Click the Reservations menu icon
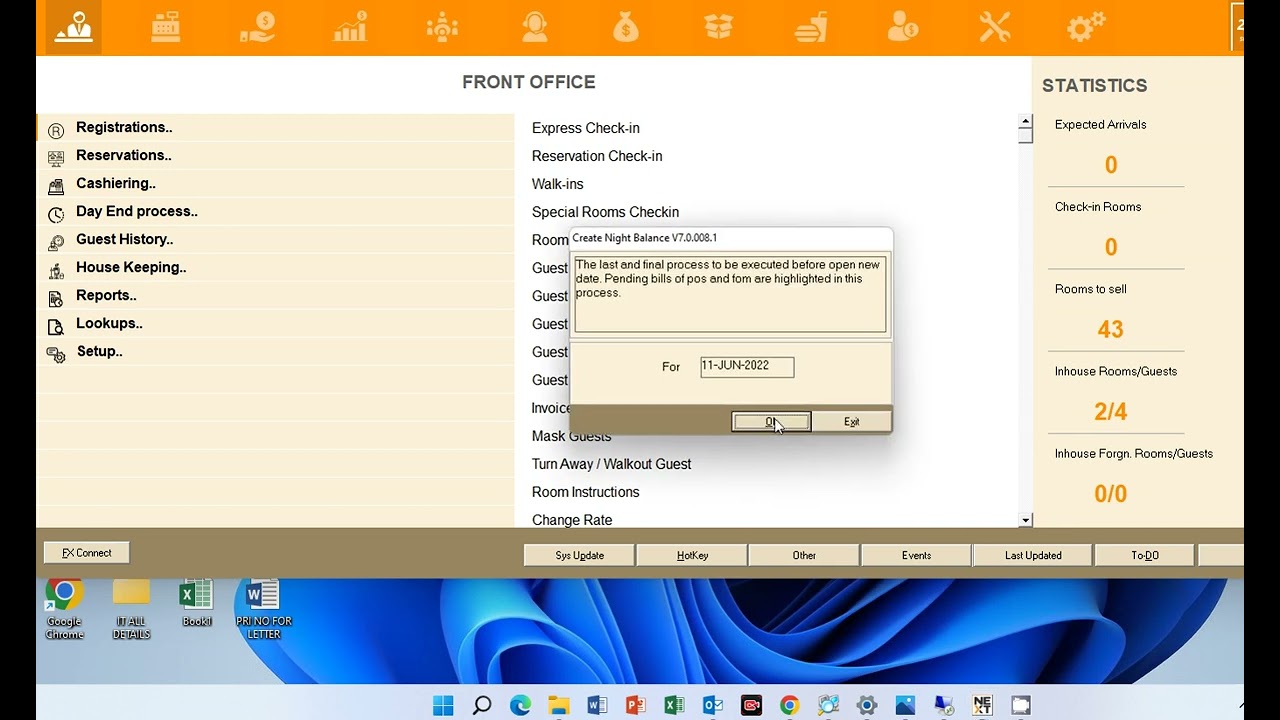Image resolution: width=1280 pixels, height=720 pixels. [56, 158]
